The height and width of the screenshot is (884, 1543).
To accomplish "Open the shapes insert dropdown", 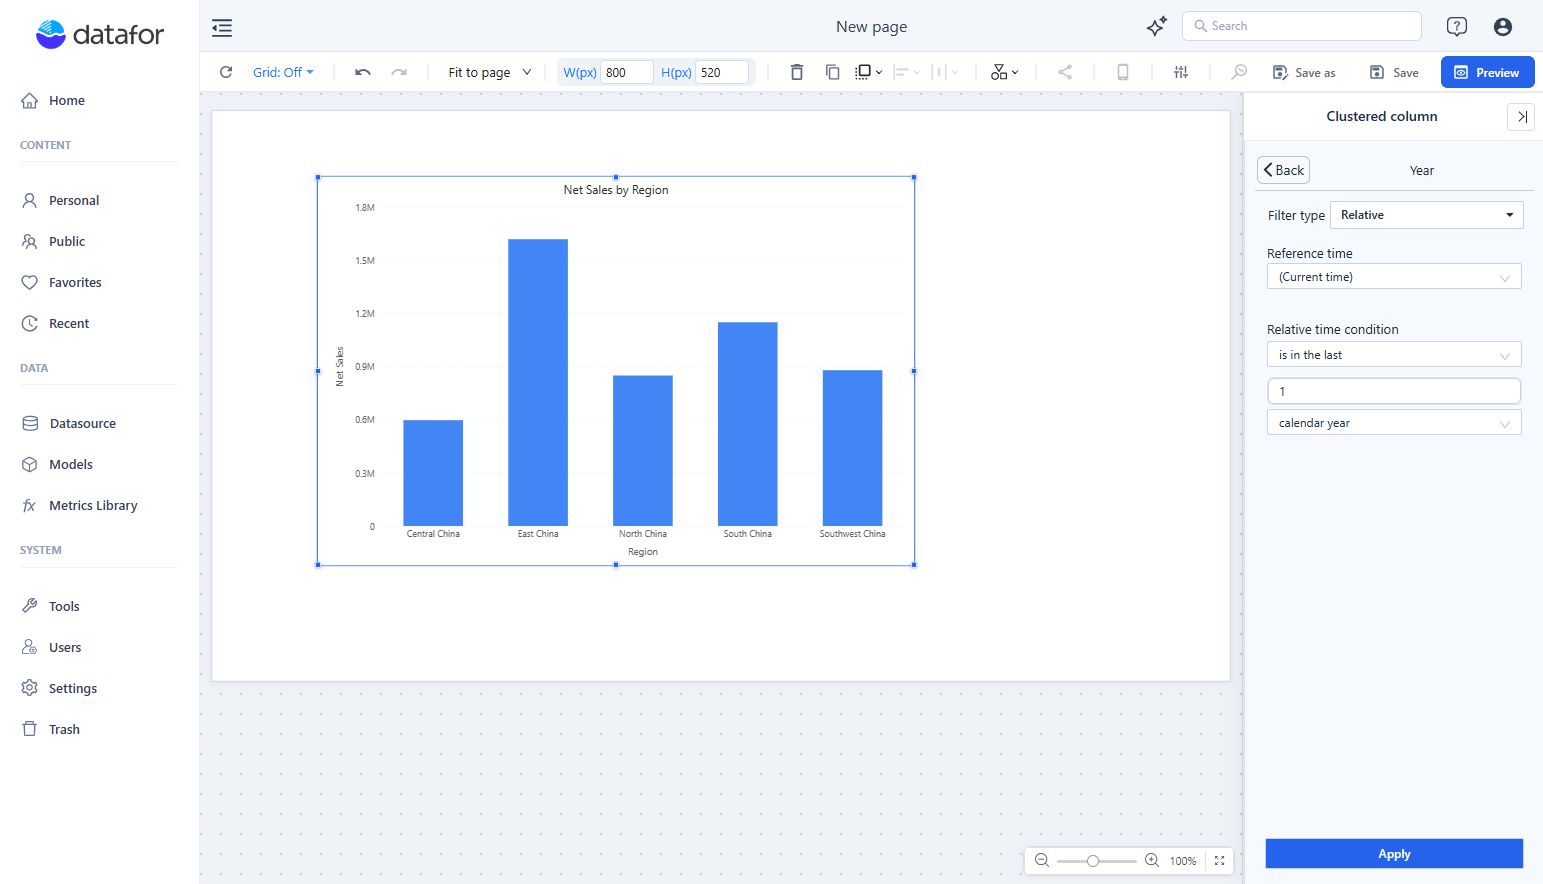I will 1004,72.
